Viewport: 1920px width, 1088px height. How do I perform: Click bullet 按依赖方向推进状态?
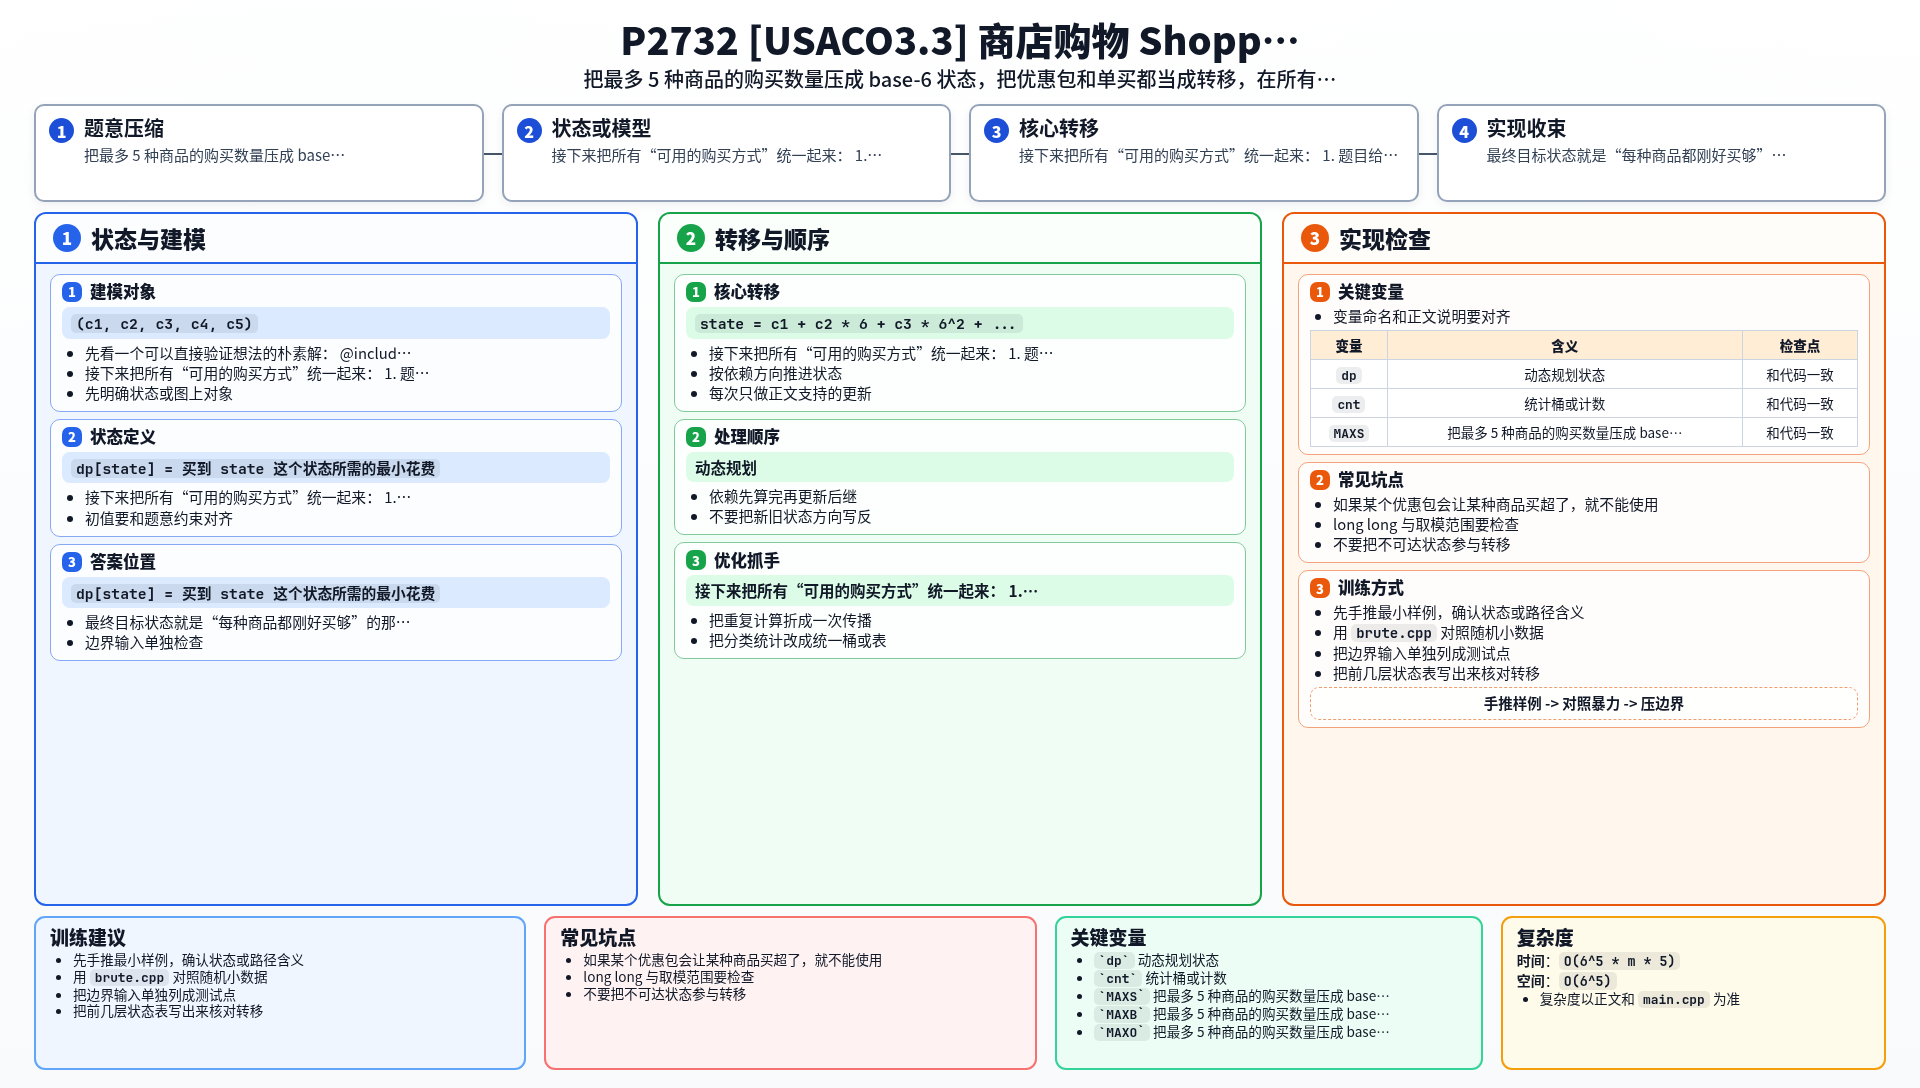tap(775, 374)
